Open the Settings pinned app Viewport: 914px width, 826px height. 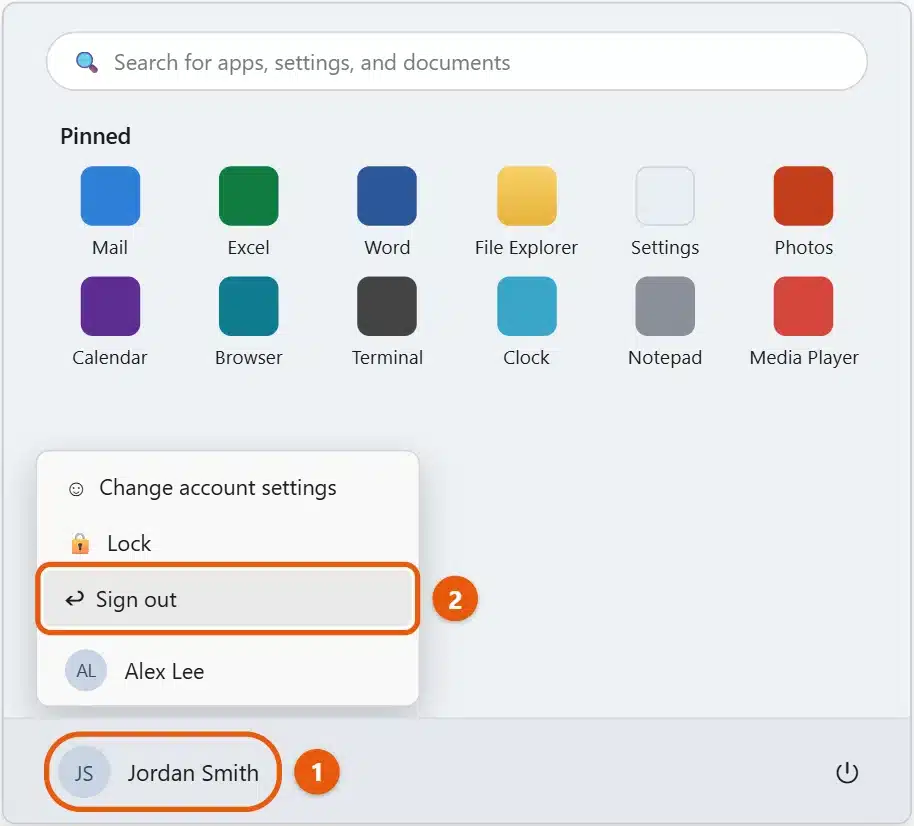tap(665, 196)
